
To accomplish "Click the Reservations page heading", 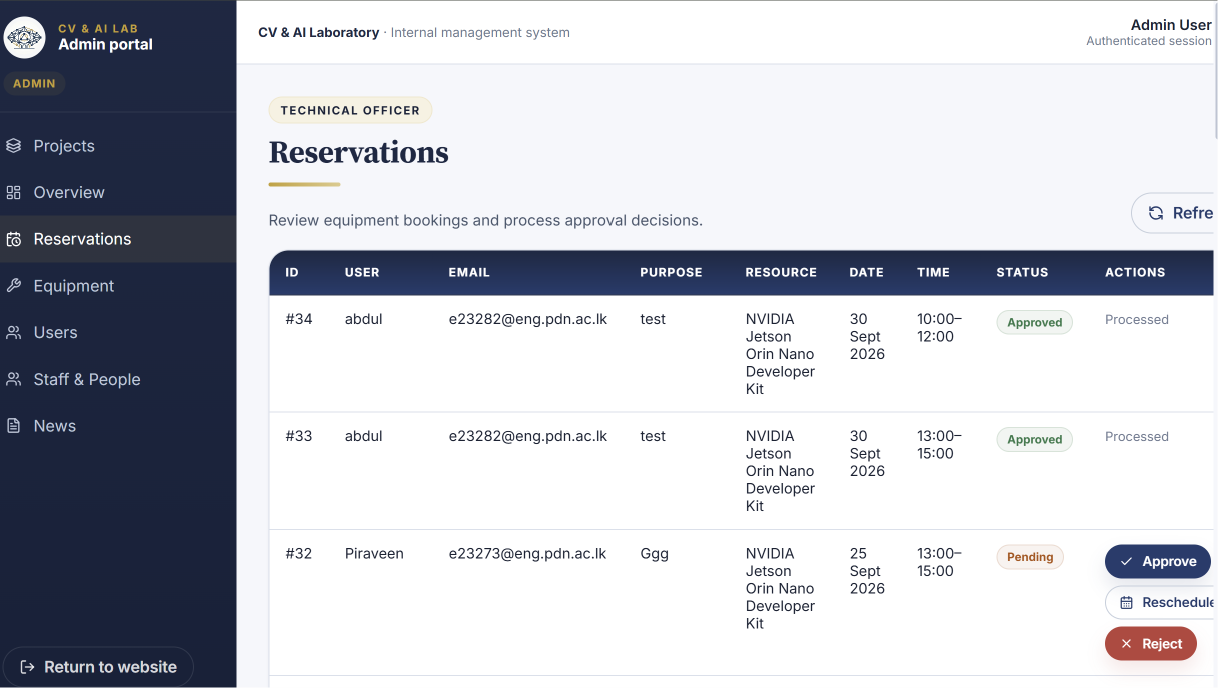I will click(359, 152).
